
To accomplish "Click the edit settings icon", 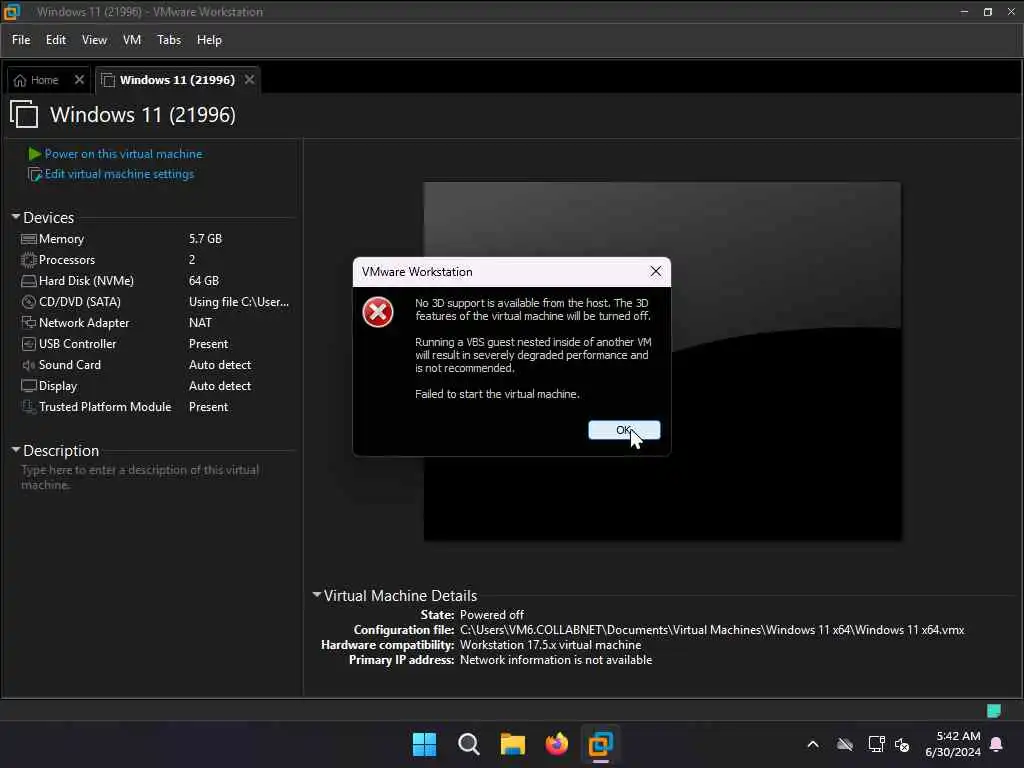I will coord(35,174).
